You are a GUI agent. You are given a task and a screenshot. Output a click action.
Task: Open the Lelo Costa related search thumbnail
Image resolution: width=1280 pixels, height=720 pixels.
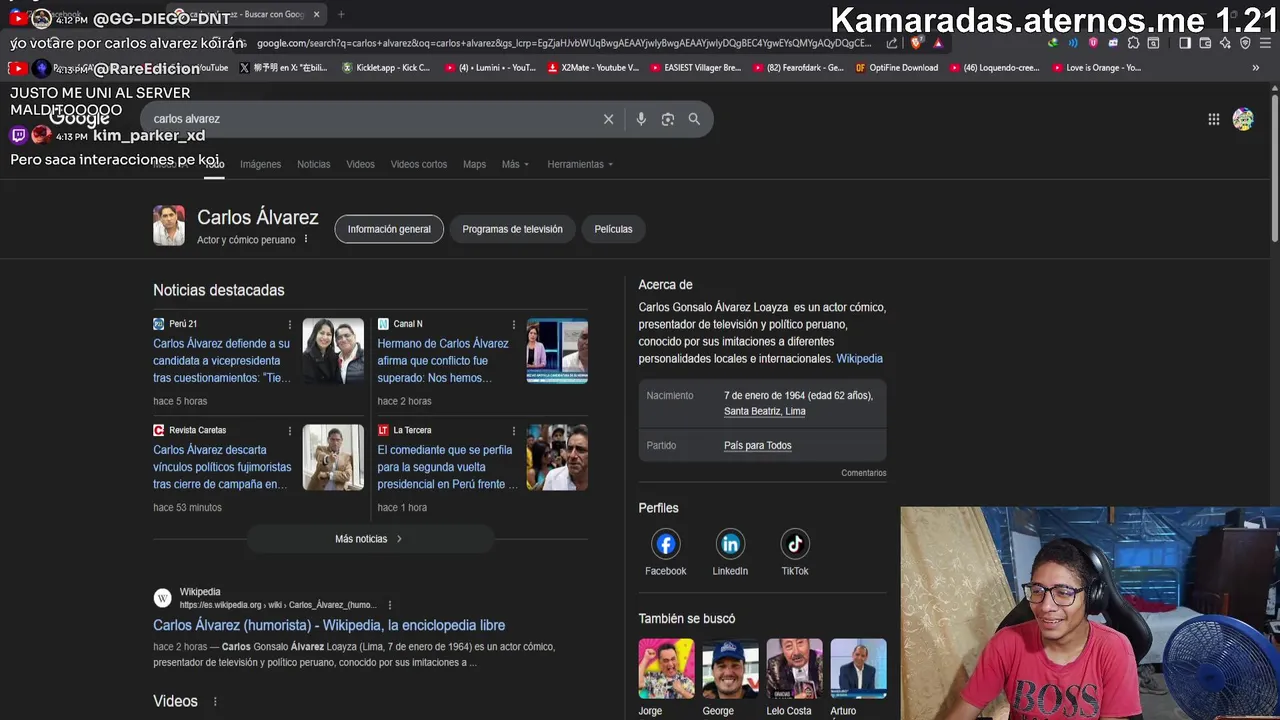pos(794,669)
